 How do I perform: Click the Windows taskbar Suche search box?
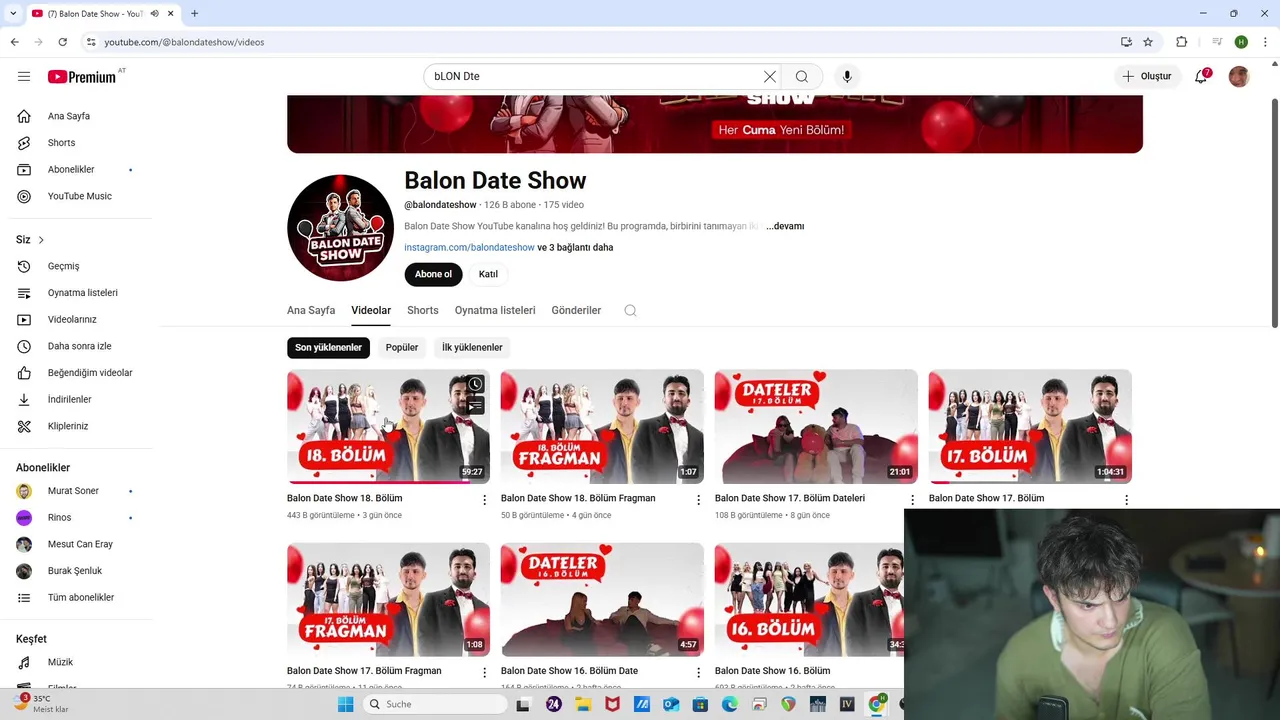pos(433,704)
